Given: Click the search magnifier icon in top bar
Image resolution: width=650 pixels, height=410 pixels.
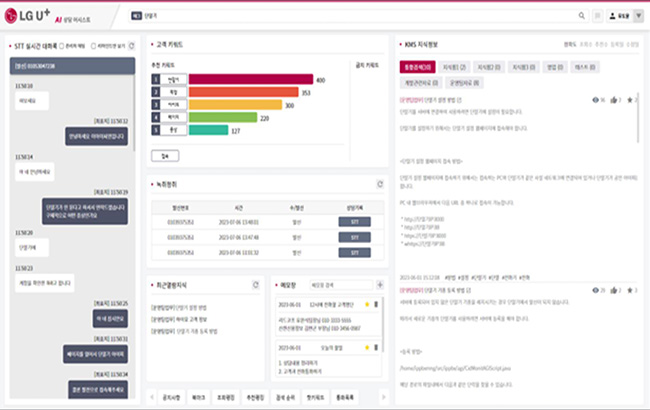Looking at the screenshot, I should coord(582,16).
